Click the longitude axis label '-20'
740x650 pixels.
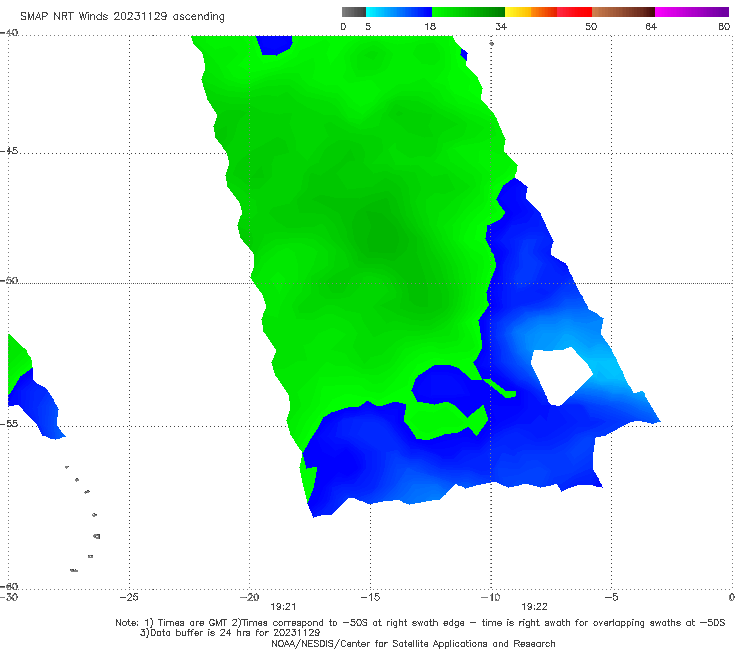pyautogui.click(x=249, y=597)
